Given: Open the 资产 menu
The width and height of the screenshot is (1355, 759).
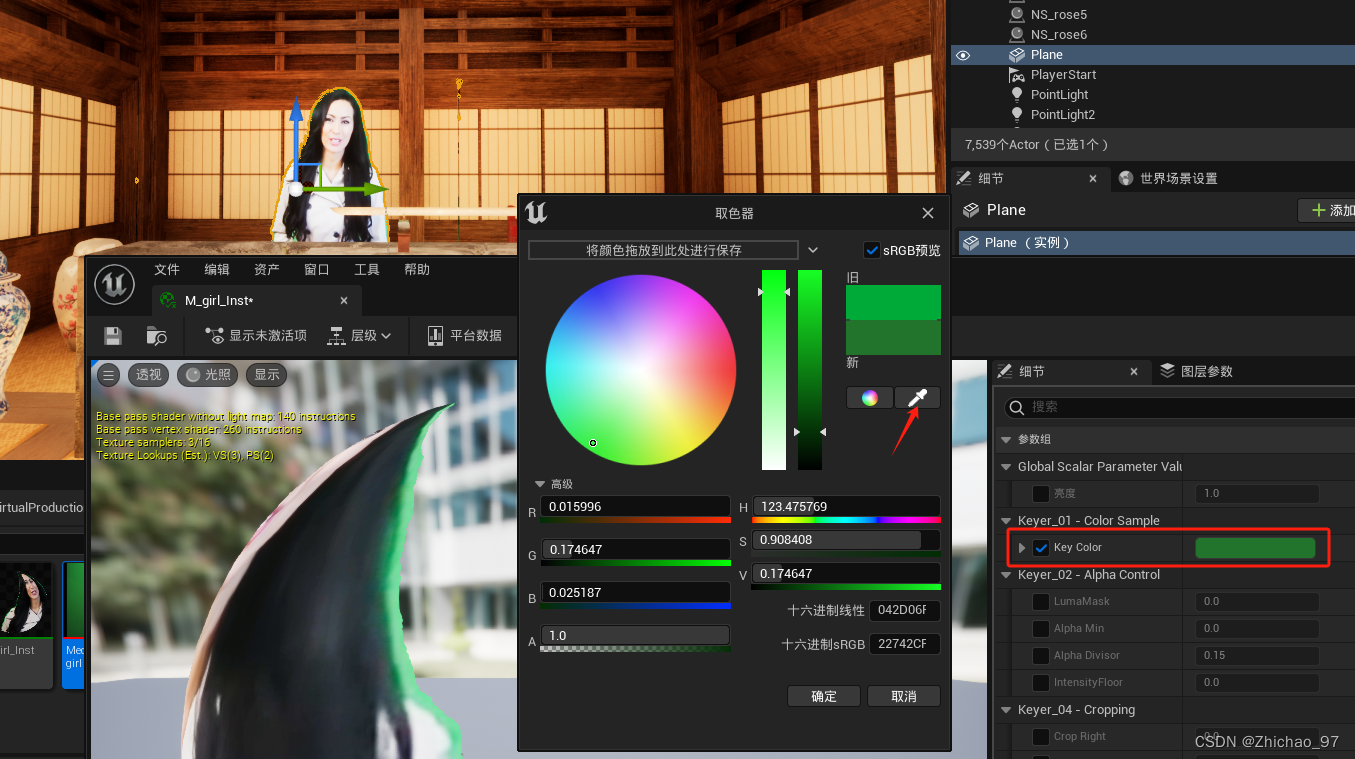Looking at the screenshot, I should pyautogui.click(x=267, y=270).
